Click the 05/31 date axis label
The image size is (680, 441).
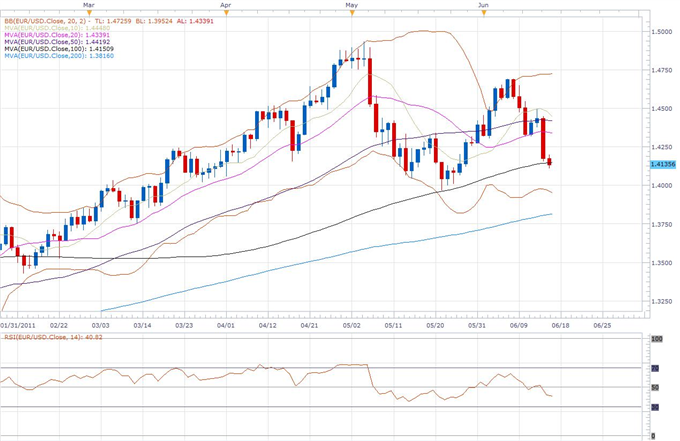(x=477, y=325)
